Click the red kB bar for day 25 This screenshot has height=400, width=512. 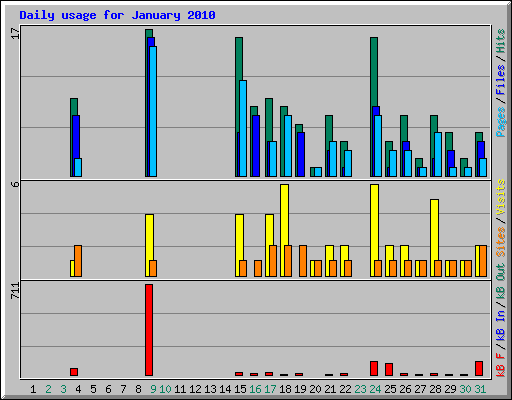[389, 370]
